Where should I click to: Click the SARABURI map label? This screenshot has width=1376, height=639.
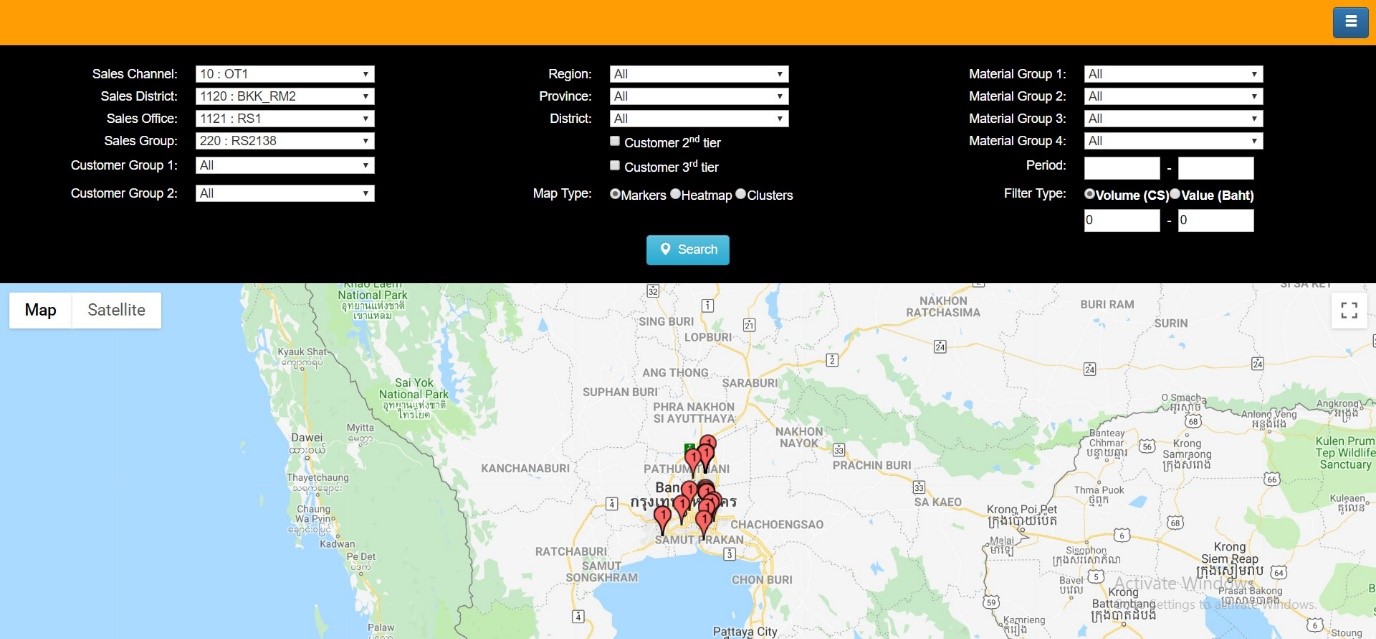[750, 382]
